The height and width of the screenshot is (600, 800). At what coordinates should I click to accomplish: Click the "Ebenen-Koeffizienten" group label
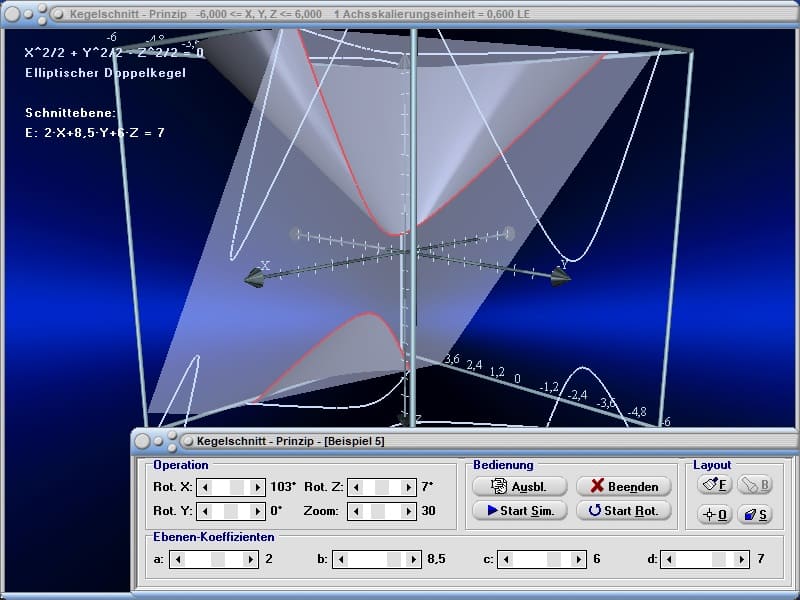pyautogui.click(x=214, y=537)
